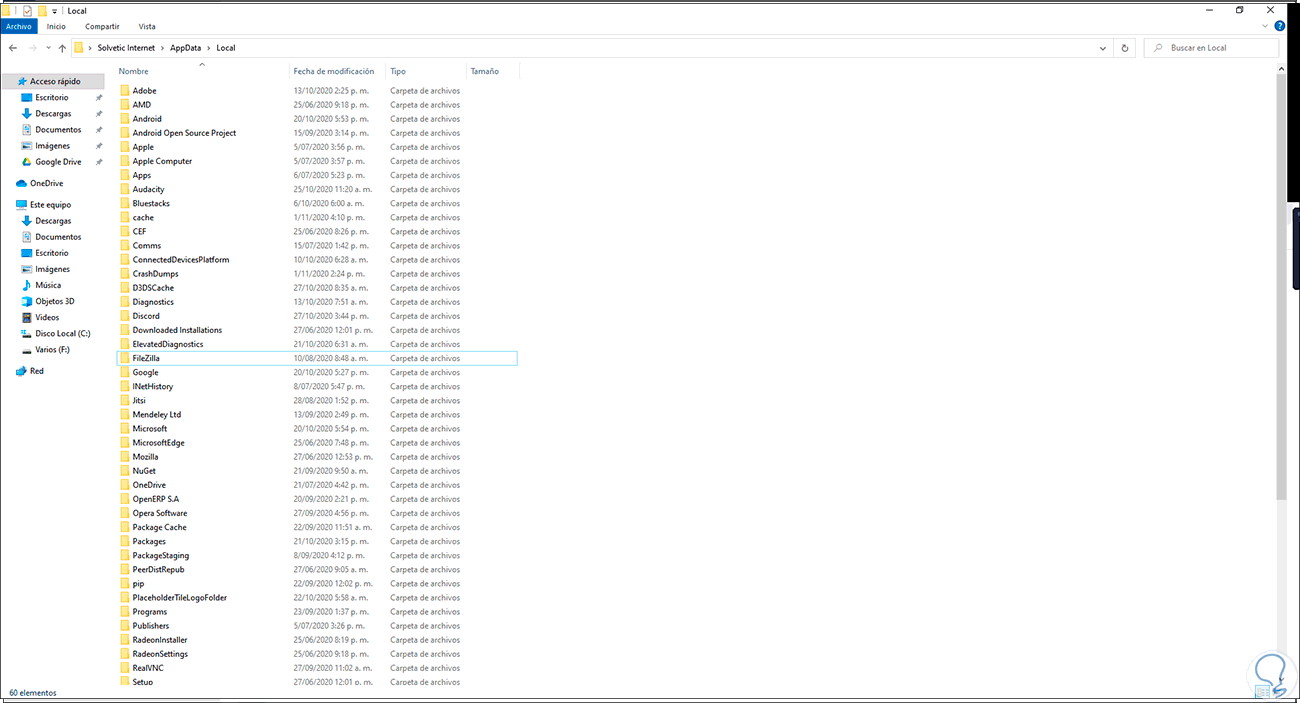The width and height of the screenshot is (1300, 703).
Task: Select the Microsoft folder name
Action: pyautogui.click(x=150, y=428)
